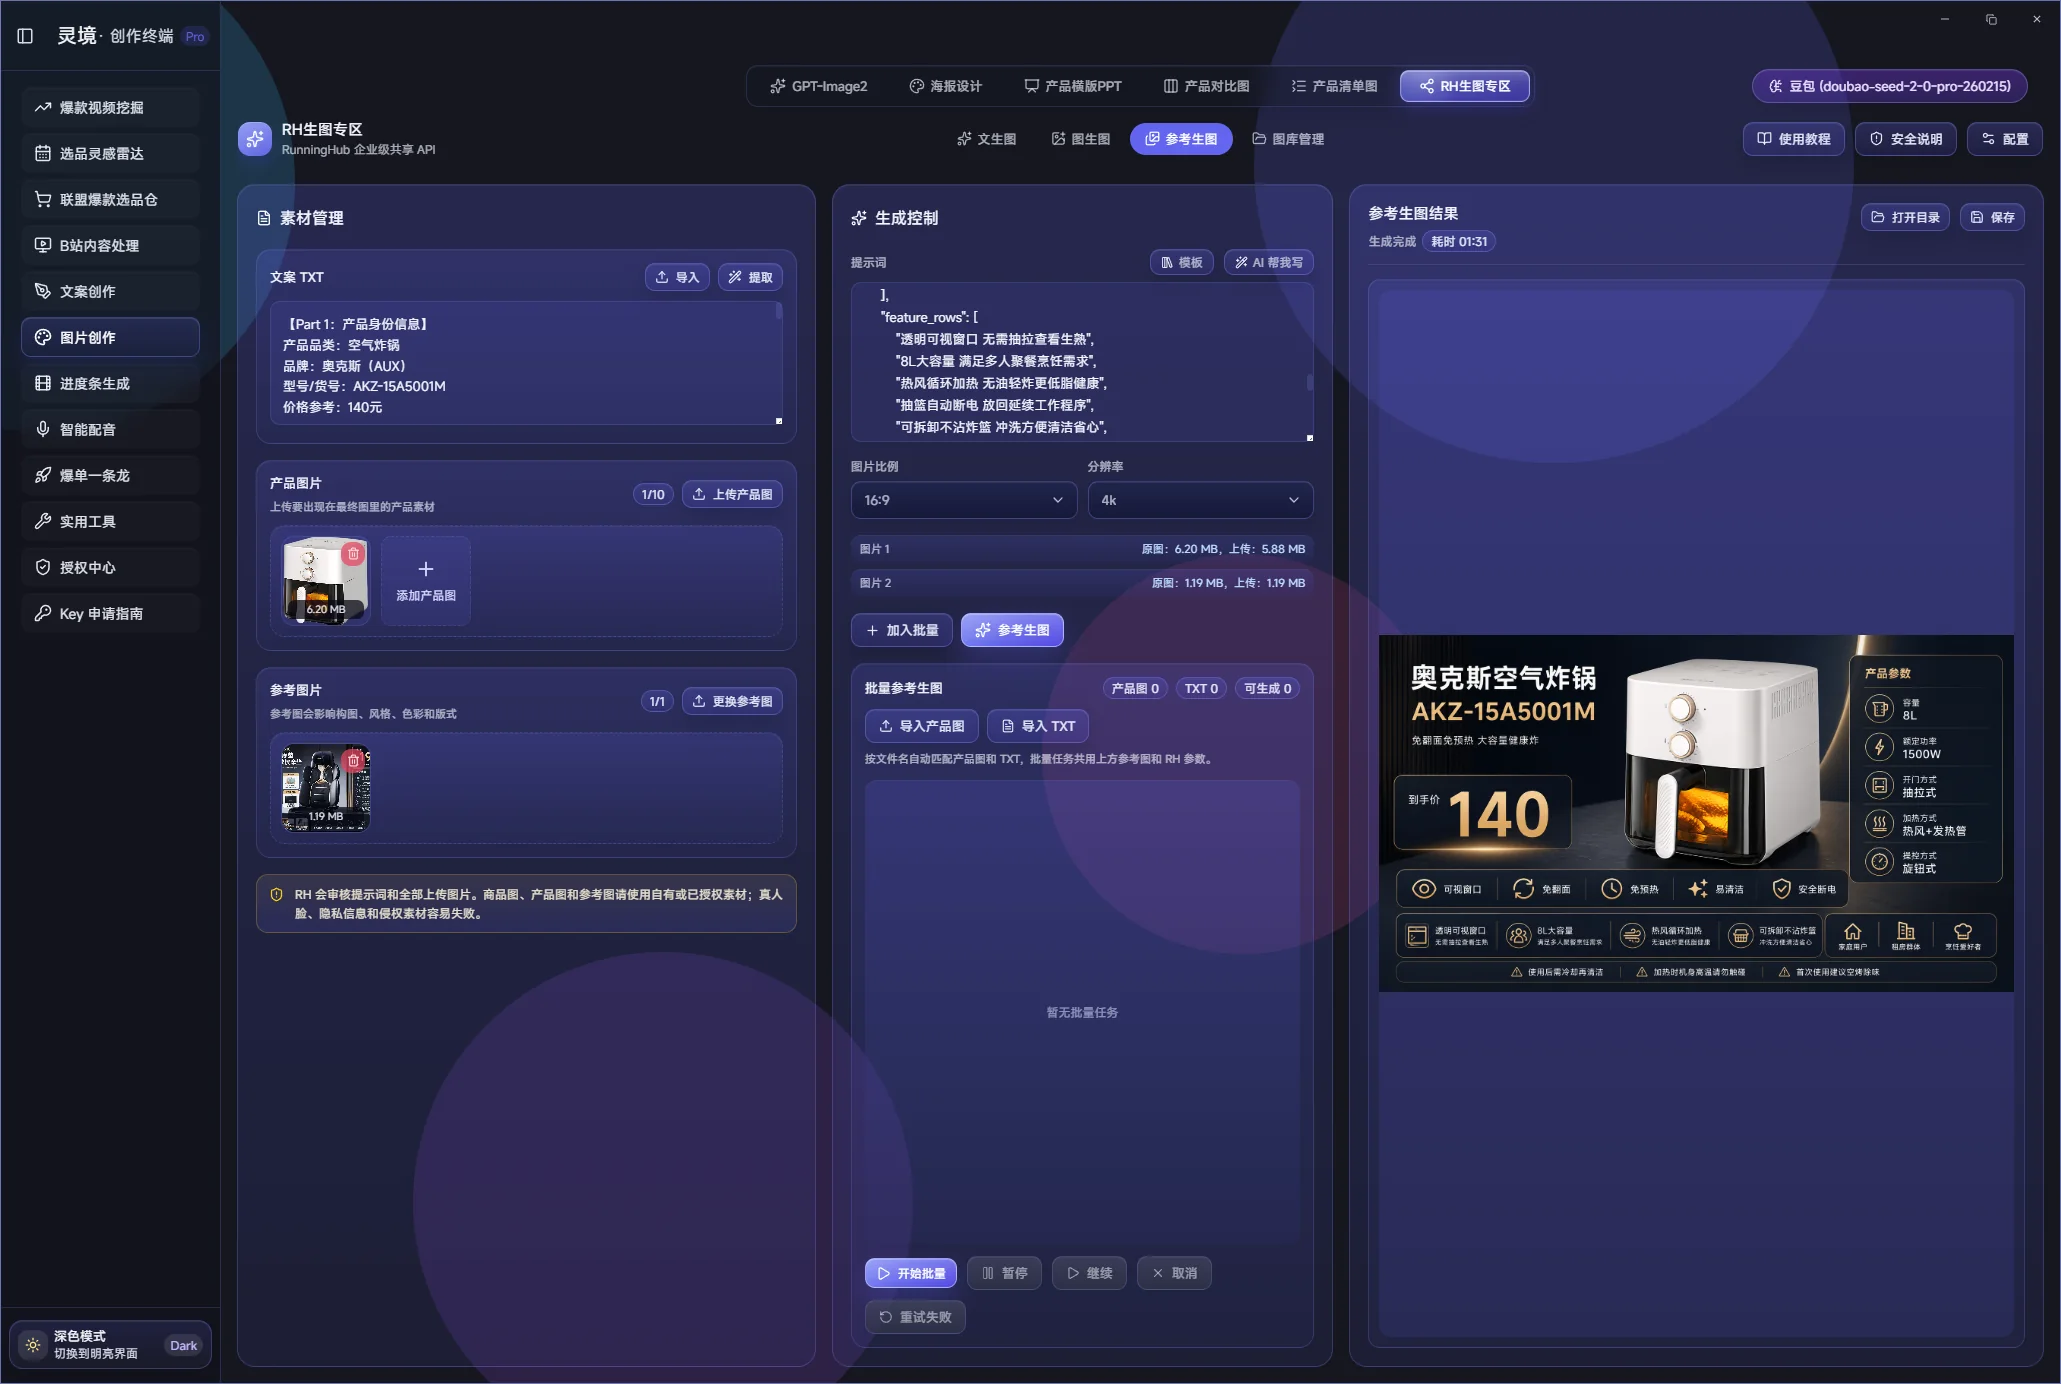Open the 配置 settings
Image resolution: width=2061 pixels, height=1384 pixels.
click(x=2005, y=139)
